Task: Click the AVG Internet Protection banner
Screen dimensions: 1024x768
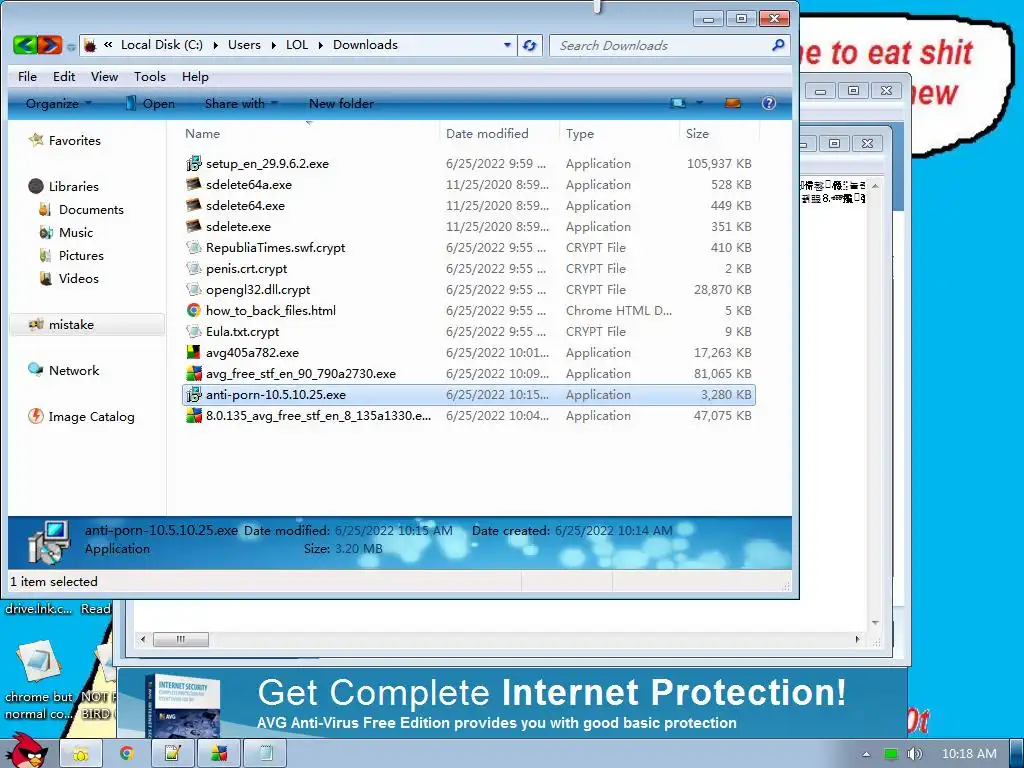Action: click(513, 704)
